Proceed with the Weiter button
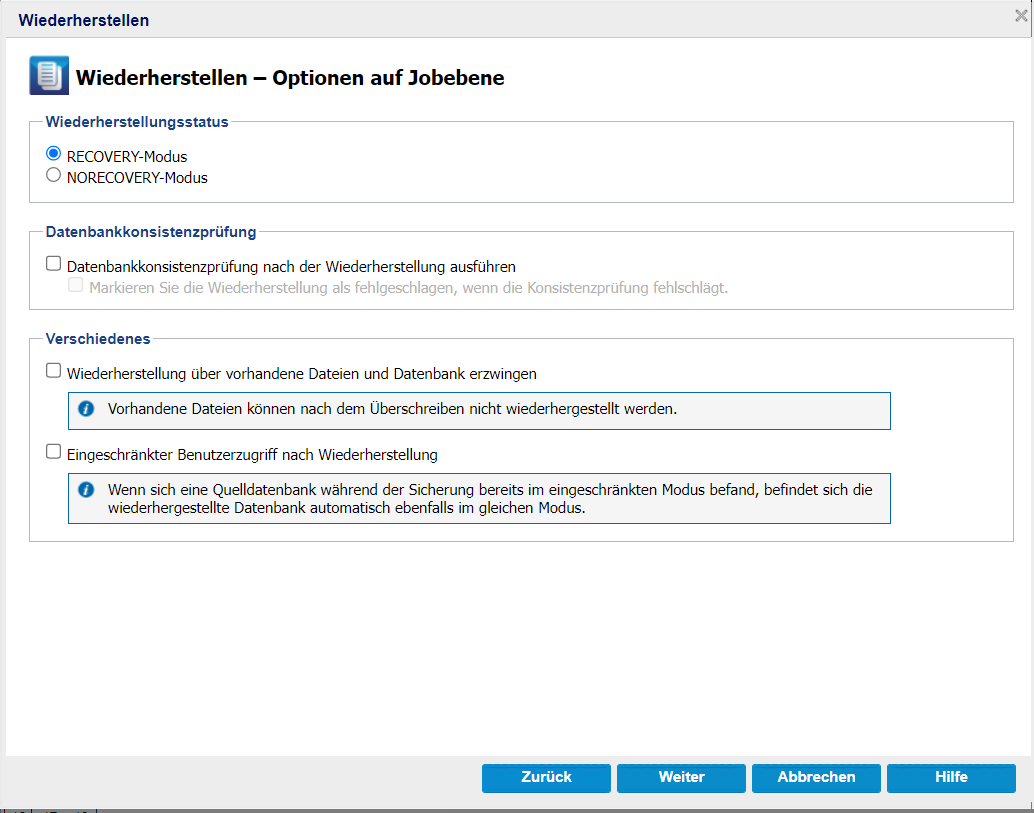The height and width of the screenshot is (813, 1034). pos(681,777)
